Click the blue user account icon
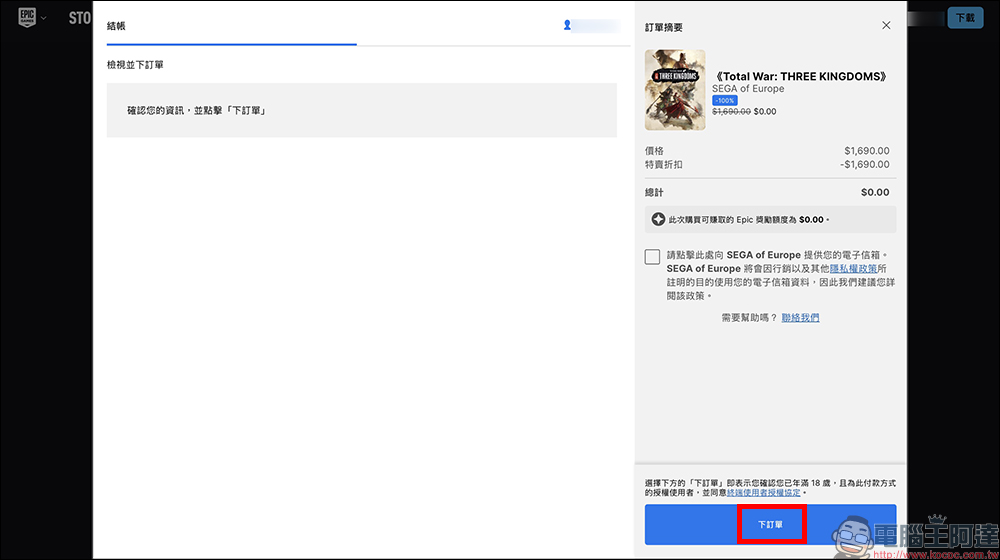 pos(567,25)
